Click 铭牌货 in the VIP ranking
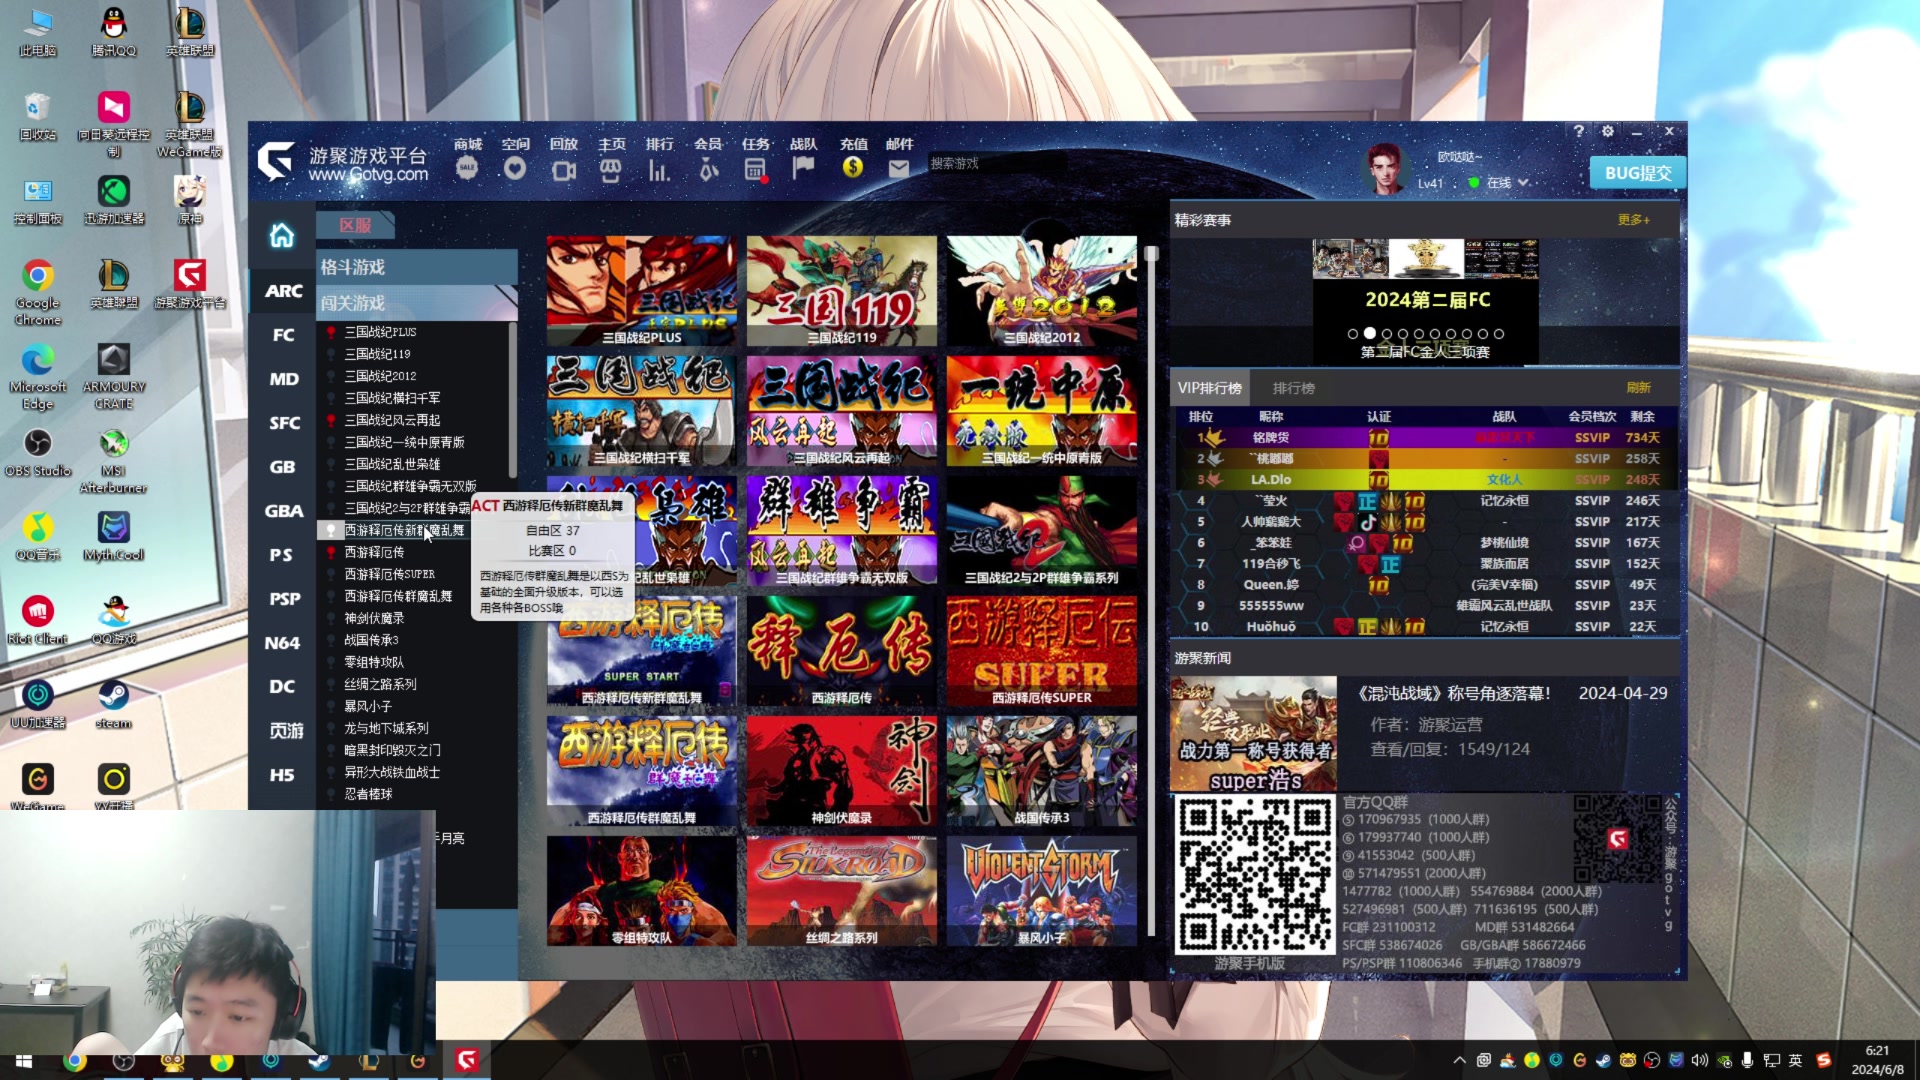The height and width of the screenshot is (1080, 1920). 1270,438
